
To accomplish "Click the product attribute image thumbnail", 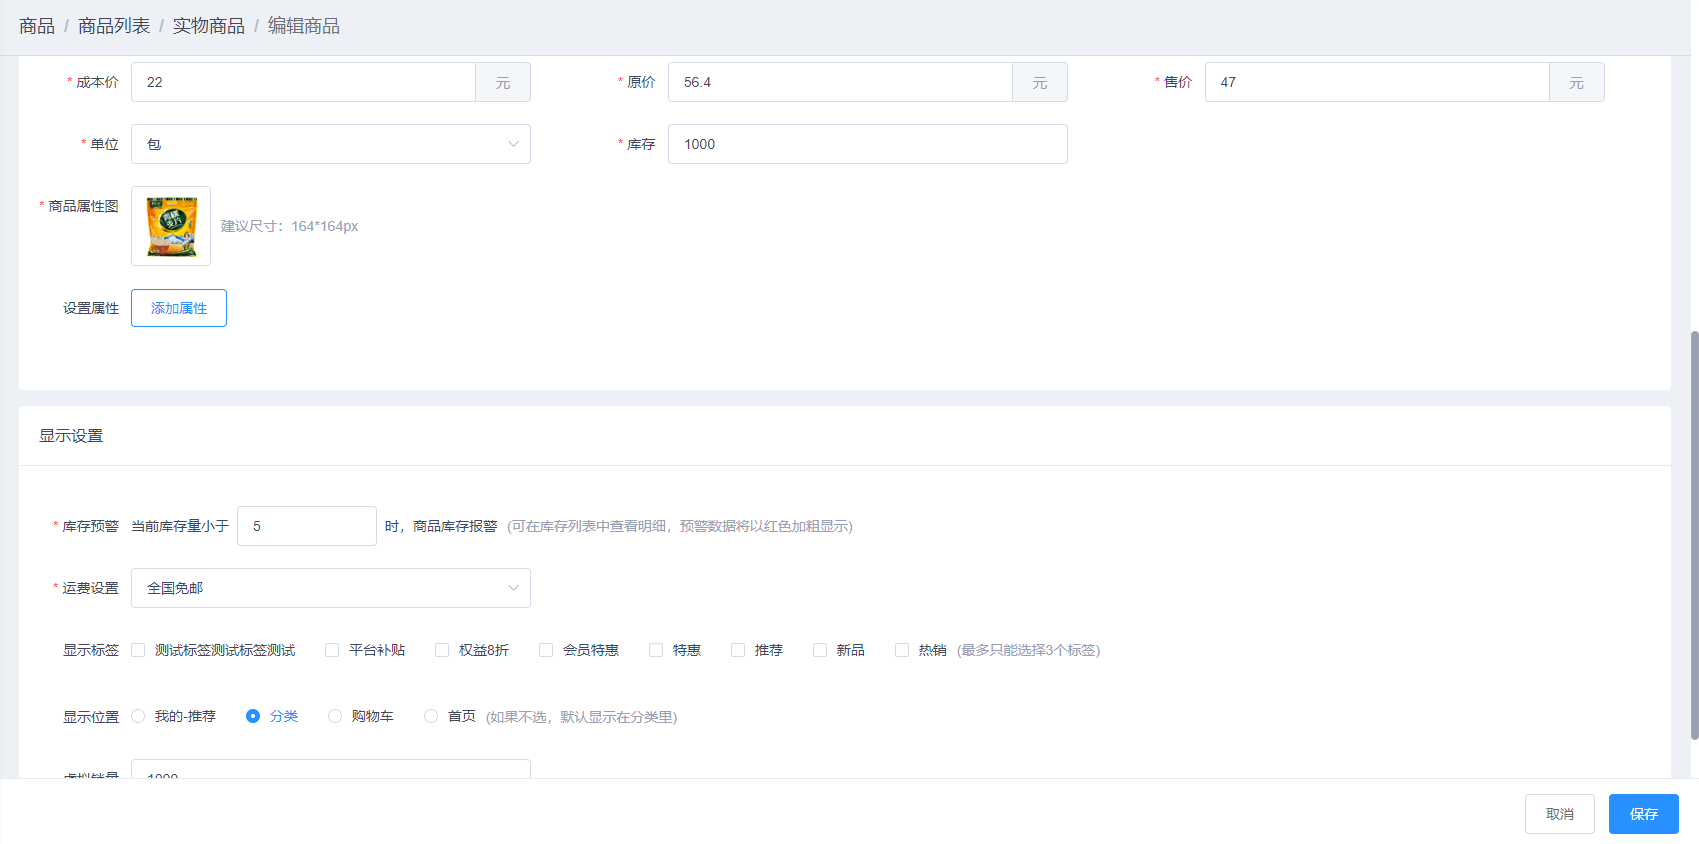I will [x=171, y=226].
